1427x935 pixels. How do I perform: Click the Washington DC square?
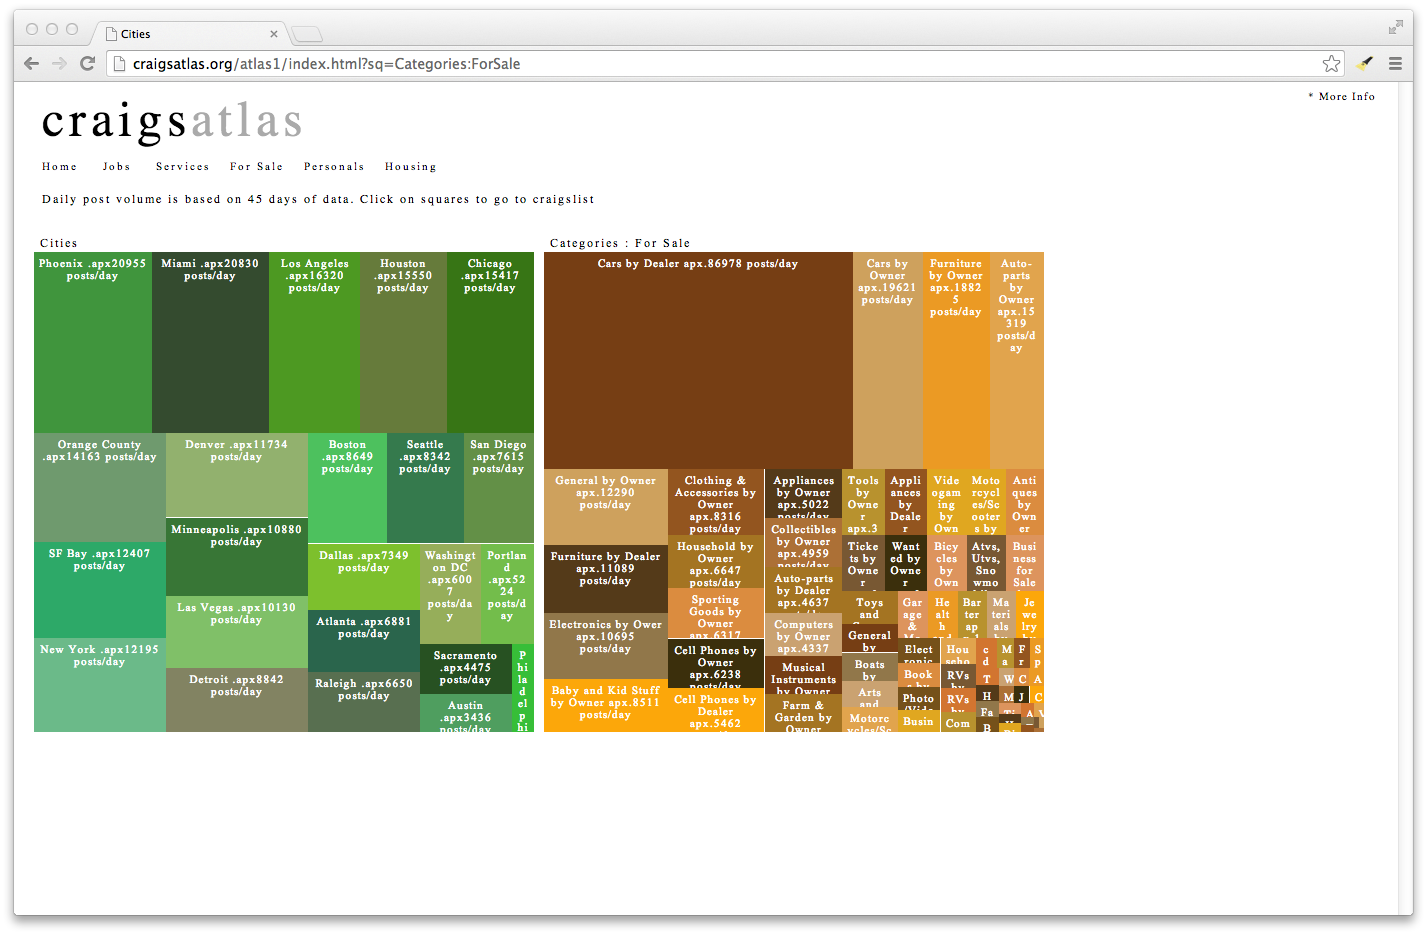coord(451,594)
